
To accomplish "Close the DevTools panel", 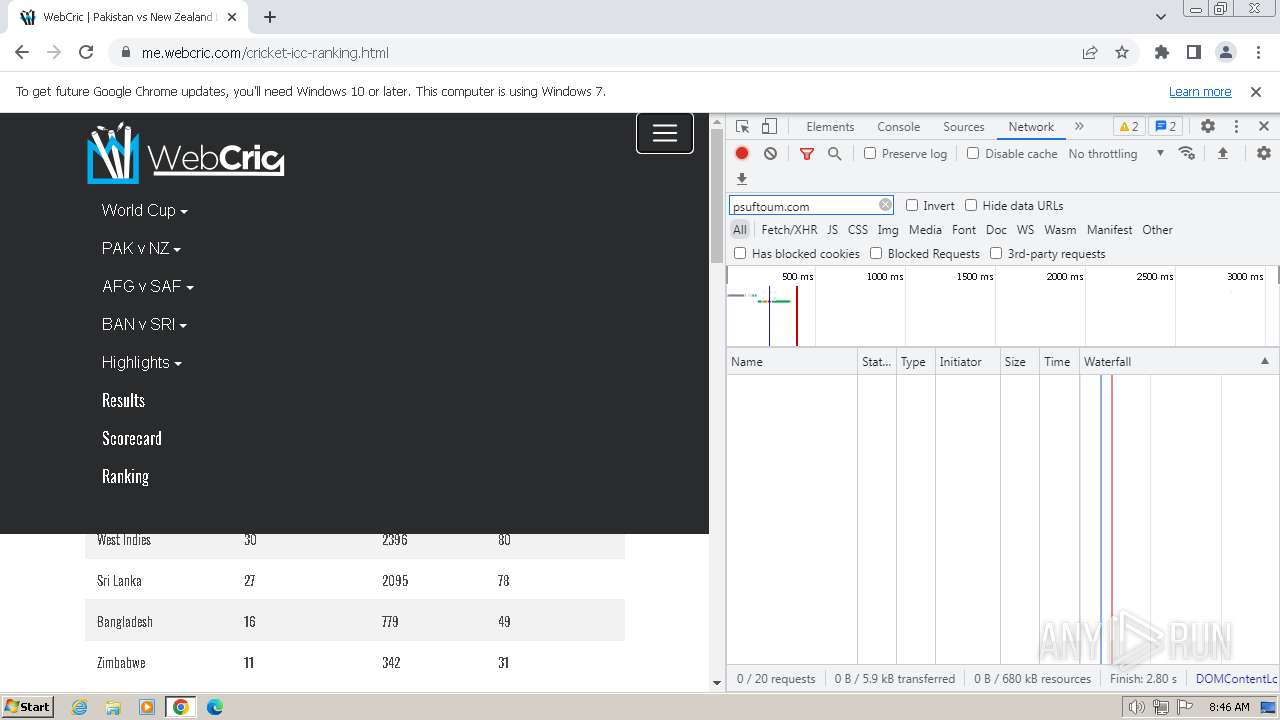I will (1264, 127).
